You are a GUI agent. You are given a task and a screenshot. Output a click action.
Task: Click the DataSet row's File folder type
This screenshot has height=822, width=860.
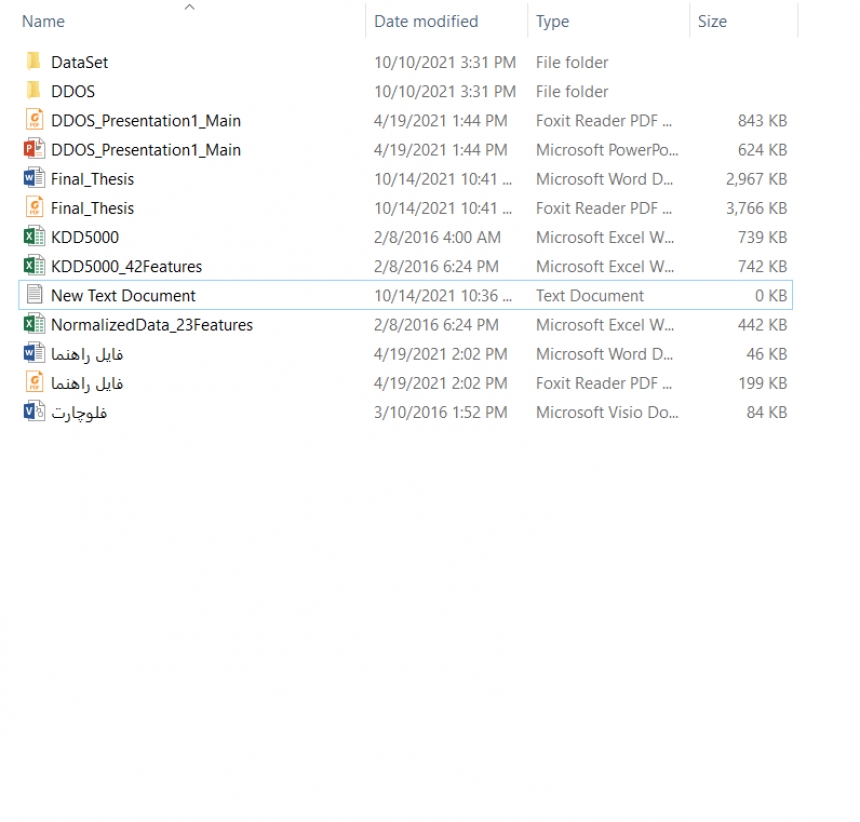pyautogui.click(x=572, y=63)
